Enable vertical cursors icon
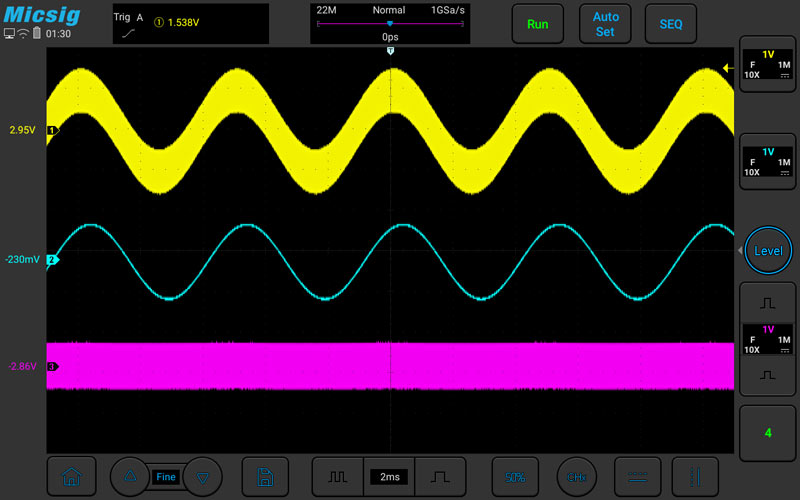 [695, 477]
